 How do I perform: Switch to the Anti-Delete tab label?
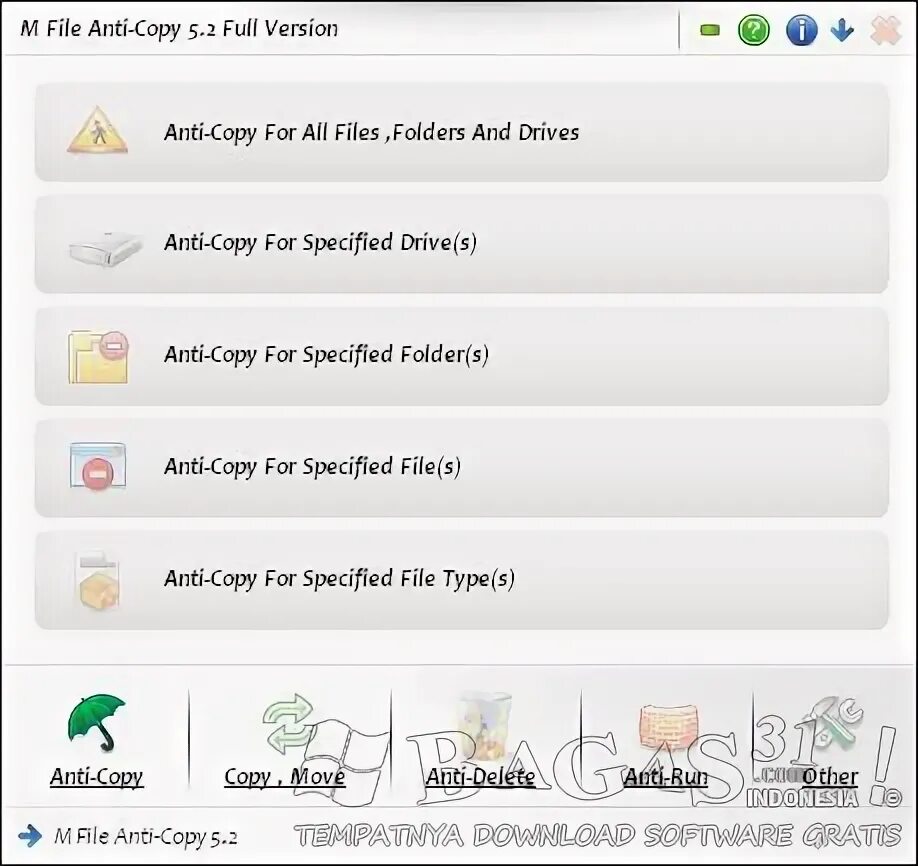pyautogui.click(x=480, y=777)
